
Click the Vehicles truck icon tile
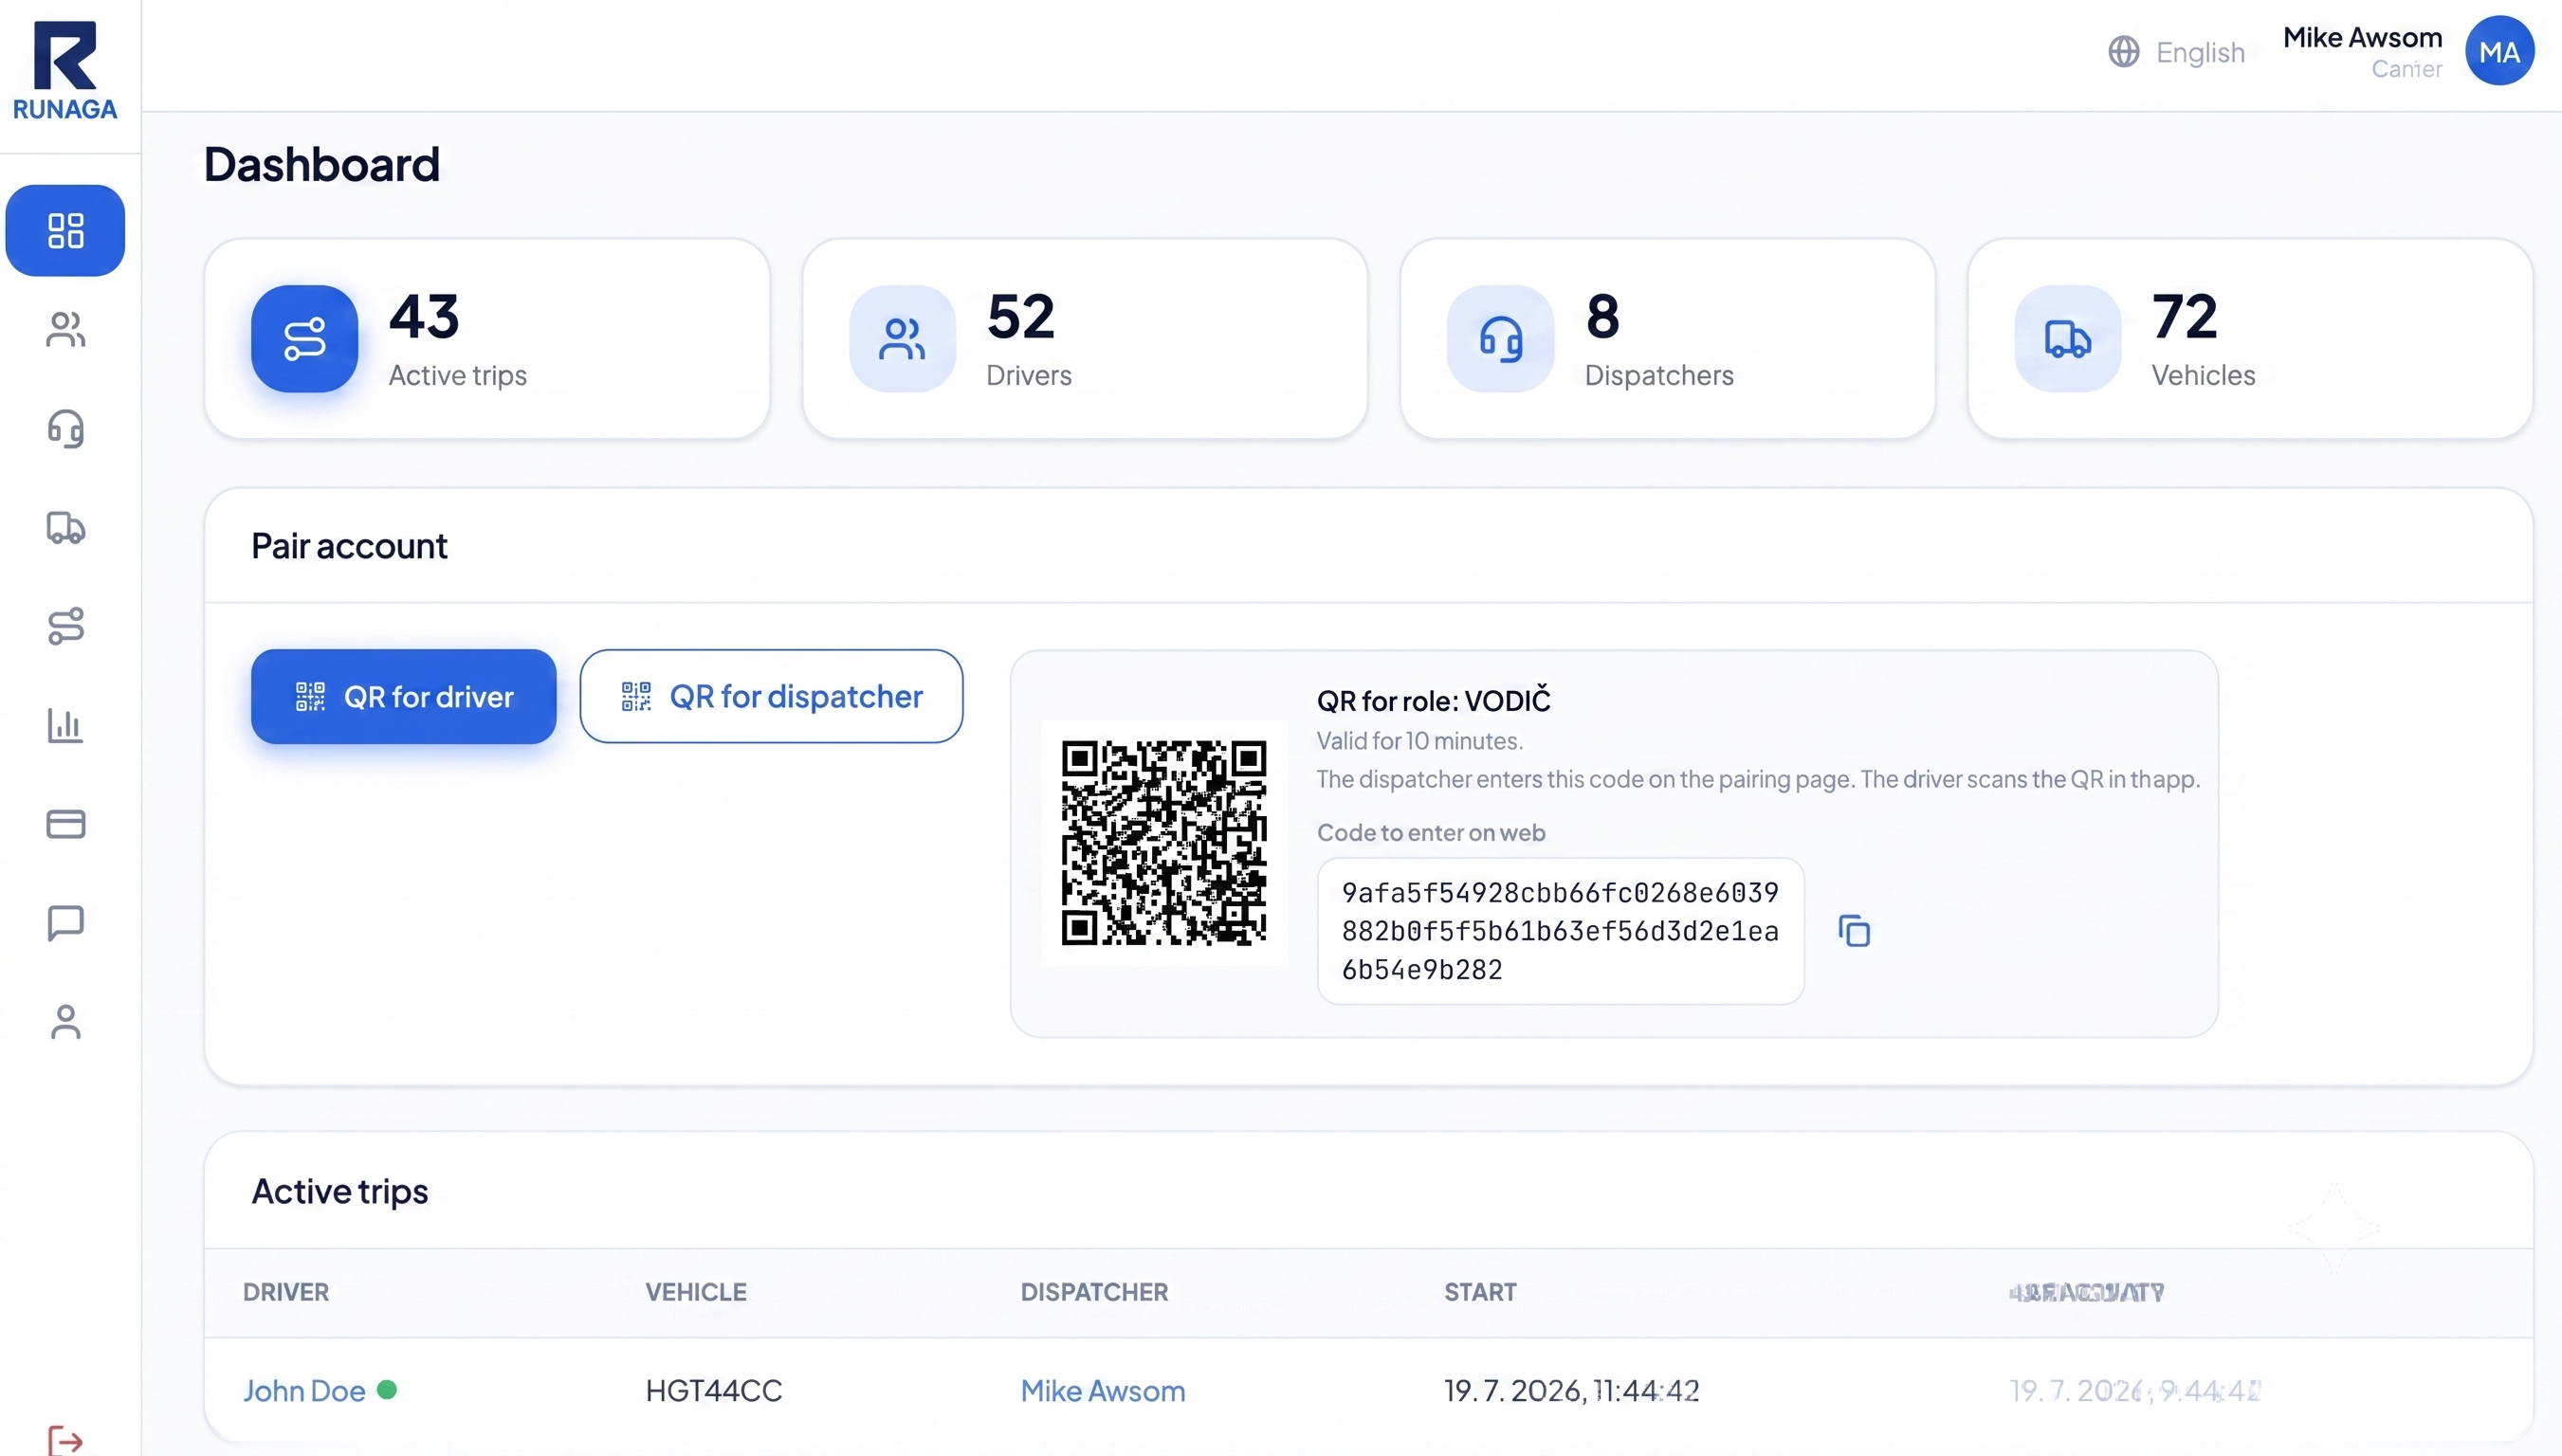(2067, 338)
